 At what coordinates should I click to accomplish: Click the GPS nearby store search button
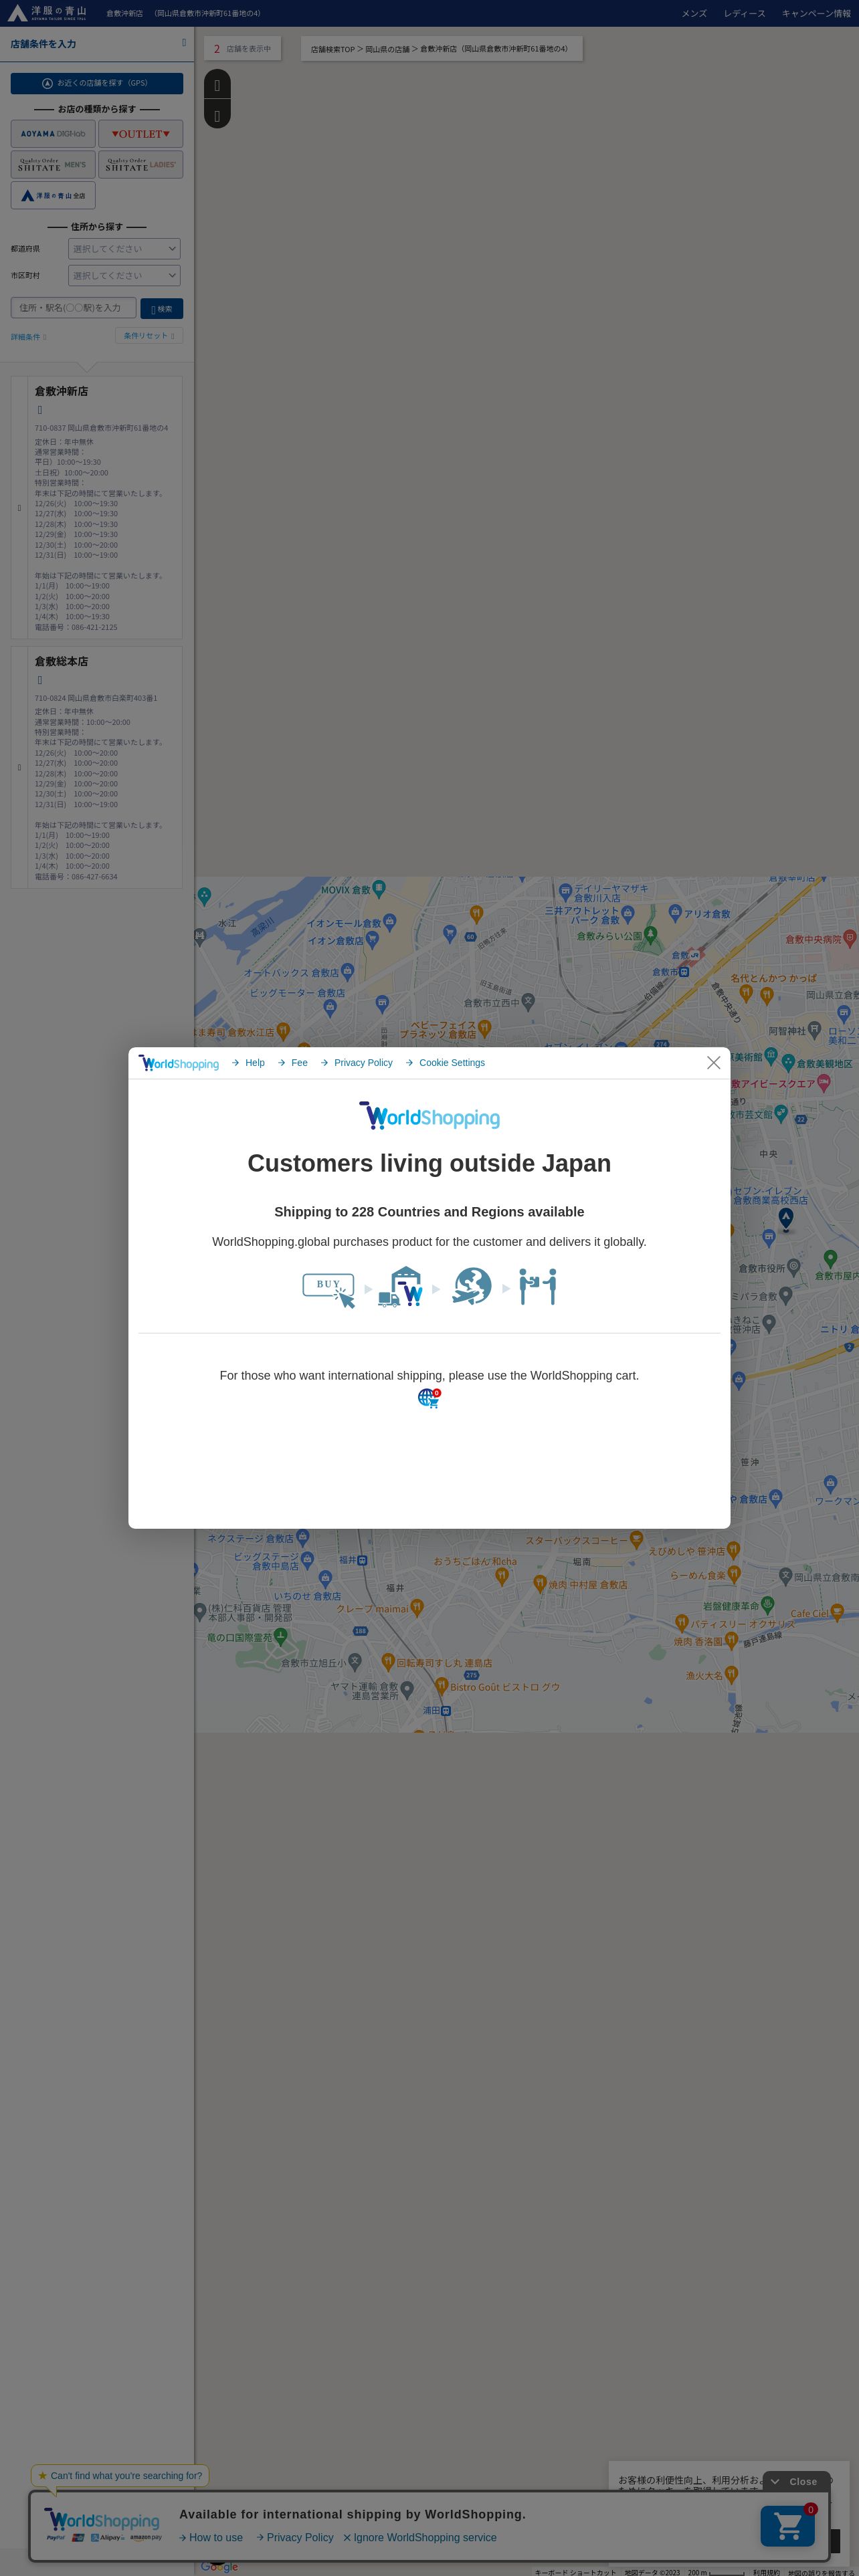click(97, 83)
